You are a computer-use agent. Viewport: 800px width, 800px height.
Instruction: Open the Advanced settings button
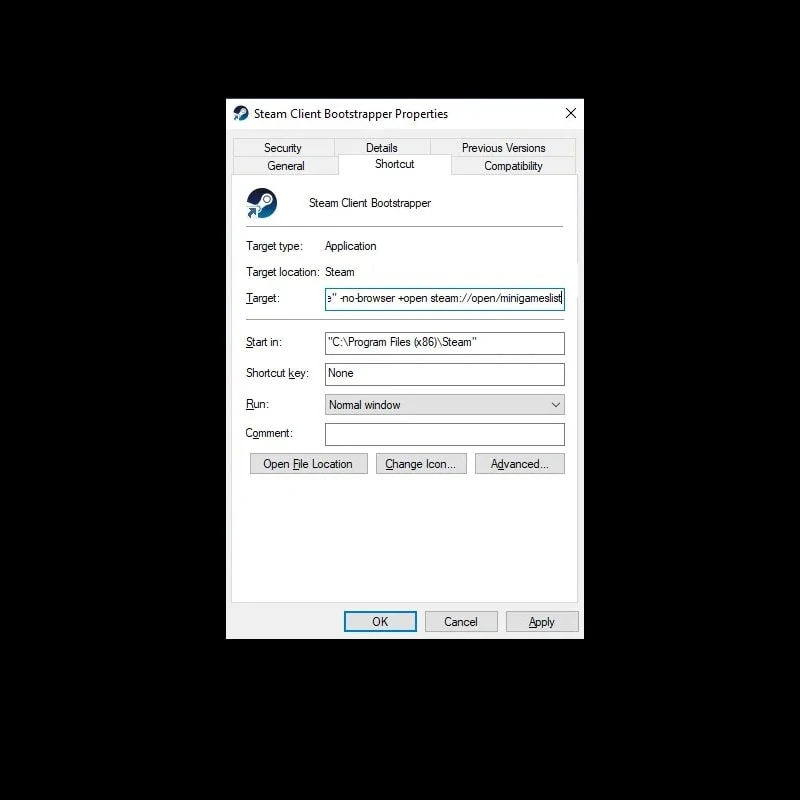pos(519,464)
